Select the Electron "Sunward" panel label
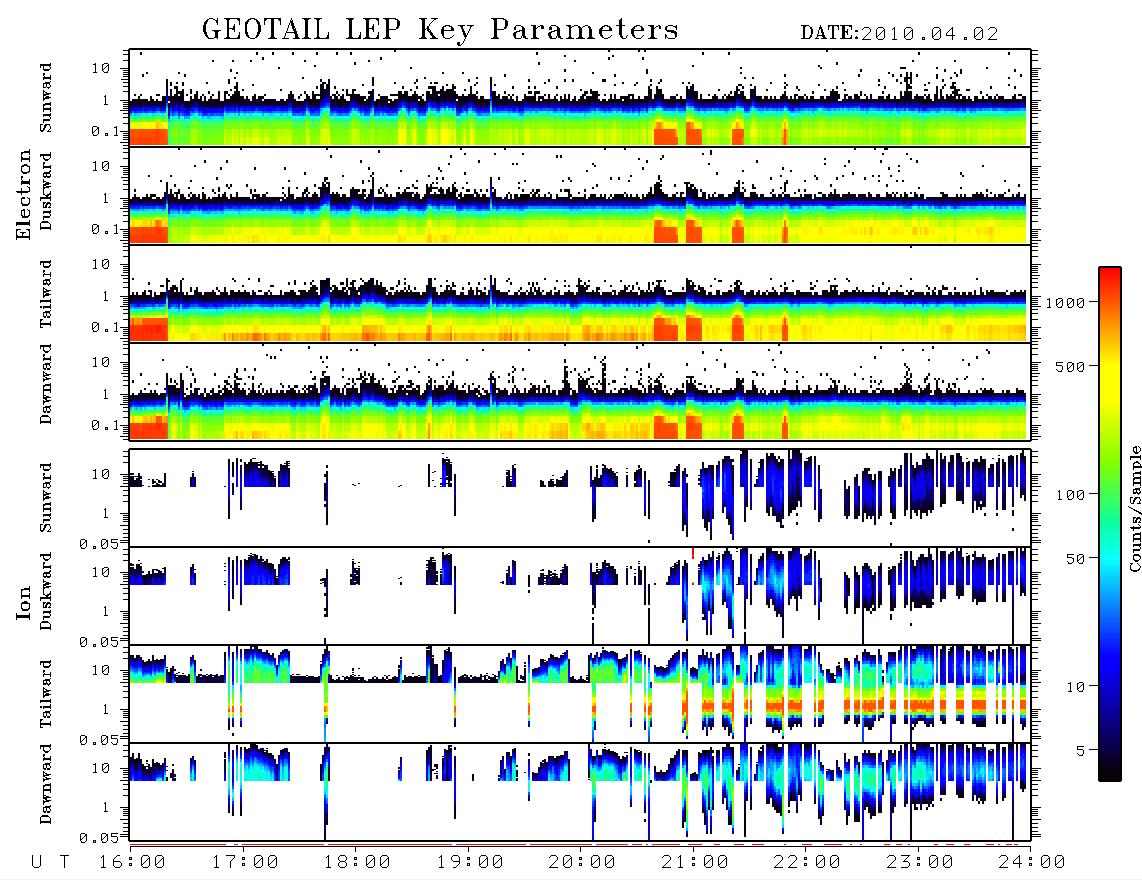1142x880 pixels. [46, 98]
